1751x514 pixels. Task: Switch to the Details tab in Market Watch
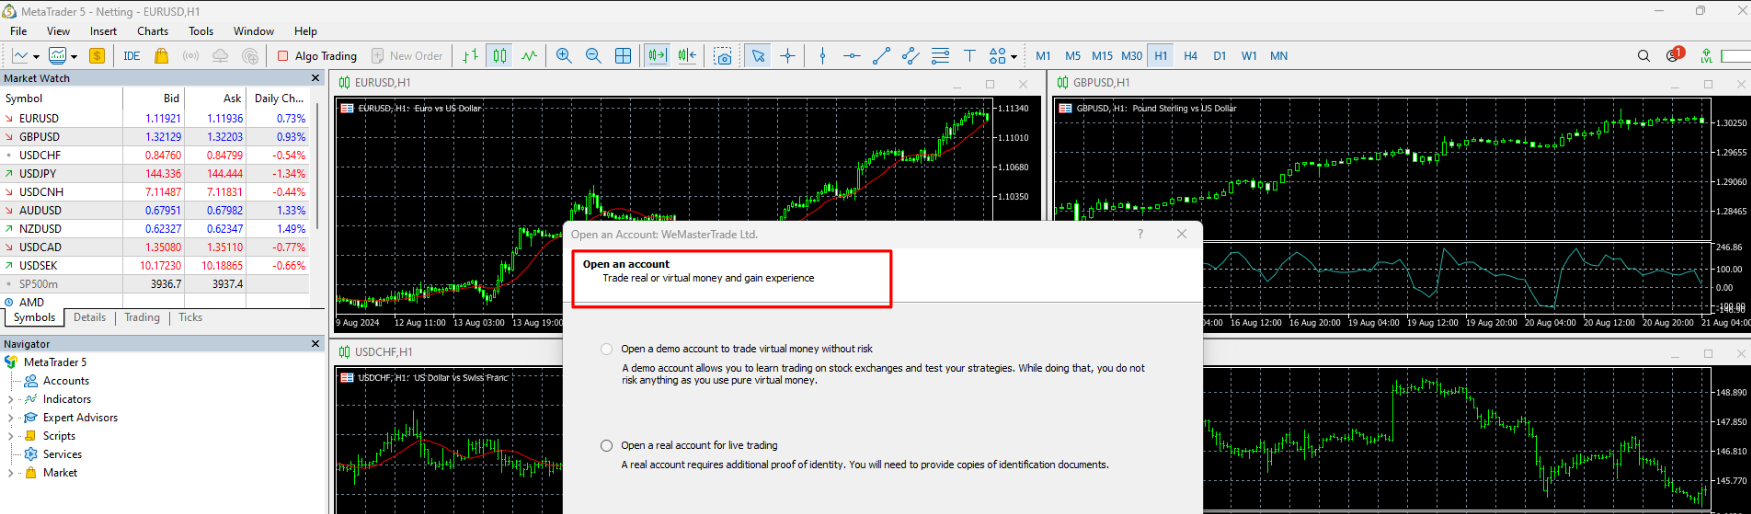pos(89,317)
